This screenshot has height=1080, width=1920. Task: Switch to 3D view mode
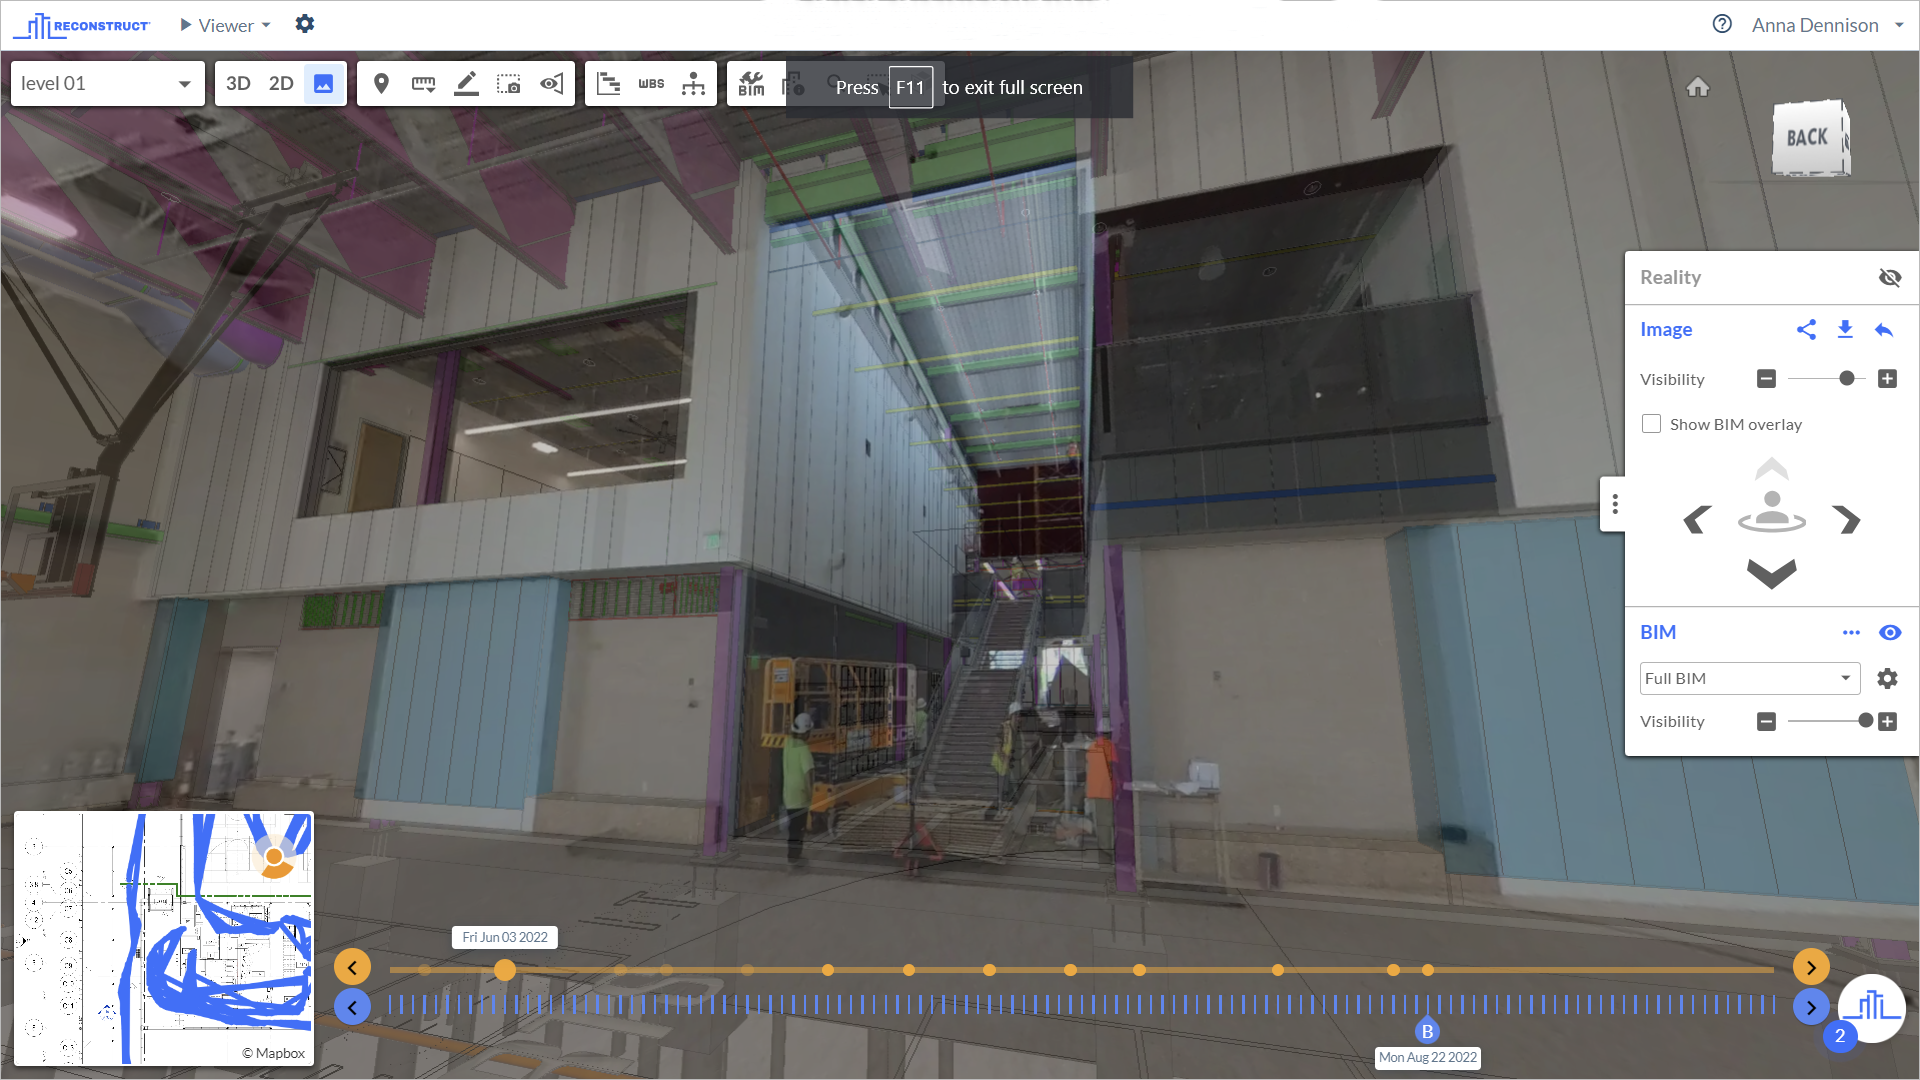pos(238,84)
